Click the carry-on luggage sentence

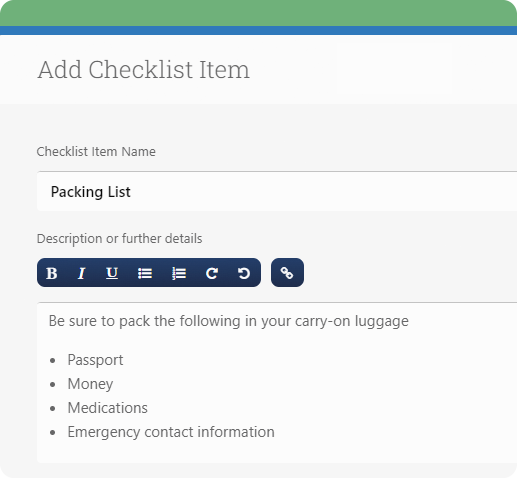click(x=229, y=321)
